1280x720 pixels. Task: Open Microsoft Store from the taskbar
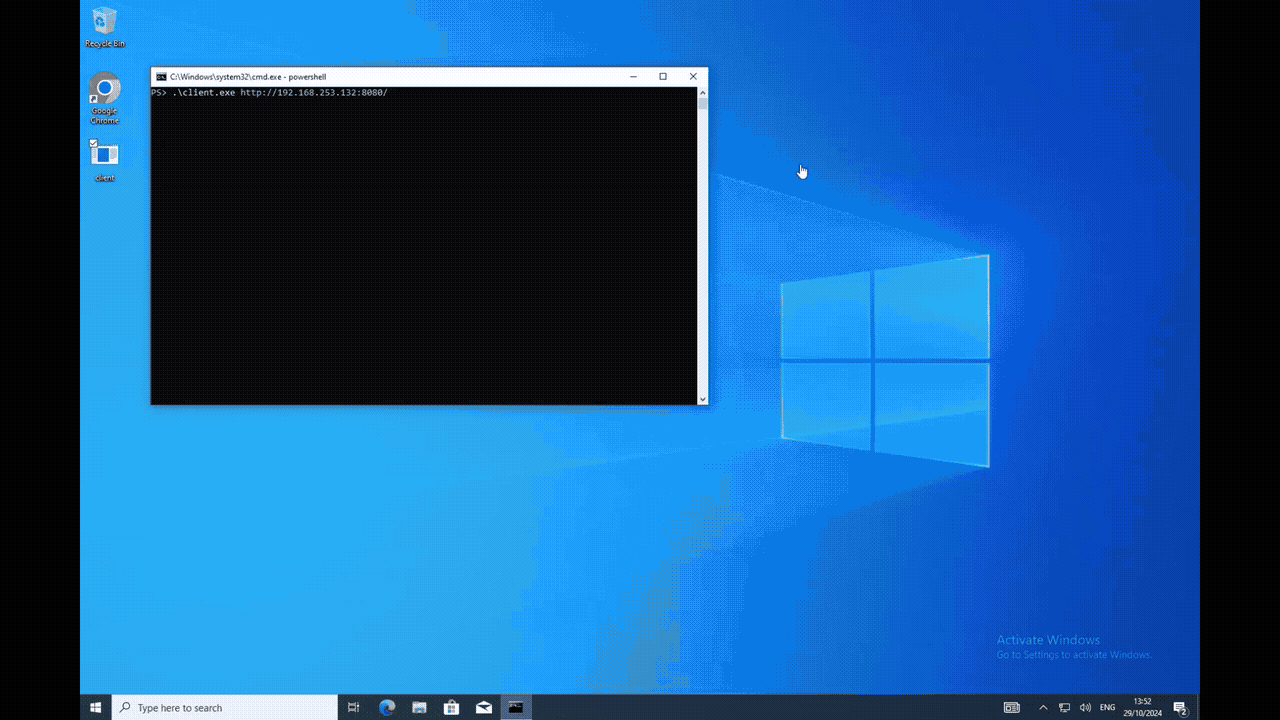tap(451, 707)
